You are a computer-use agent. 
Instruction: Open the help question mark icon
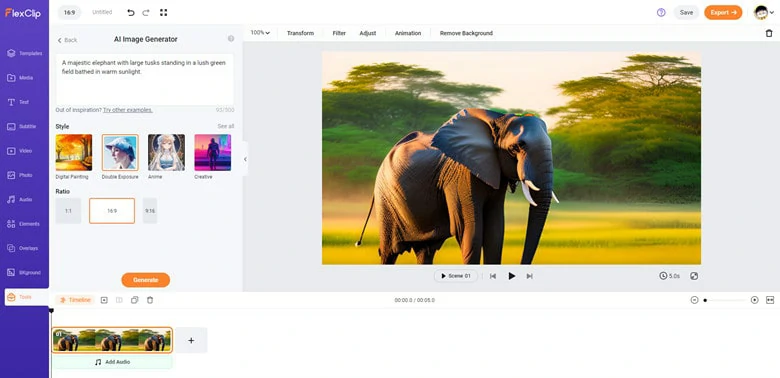tap(661, 12)
